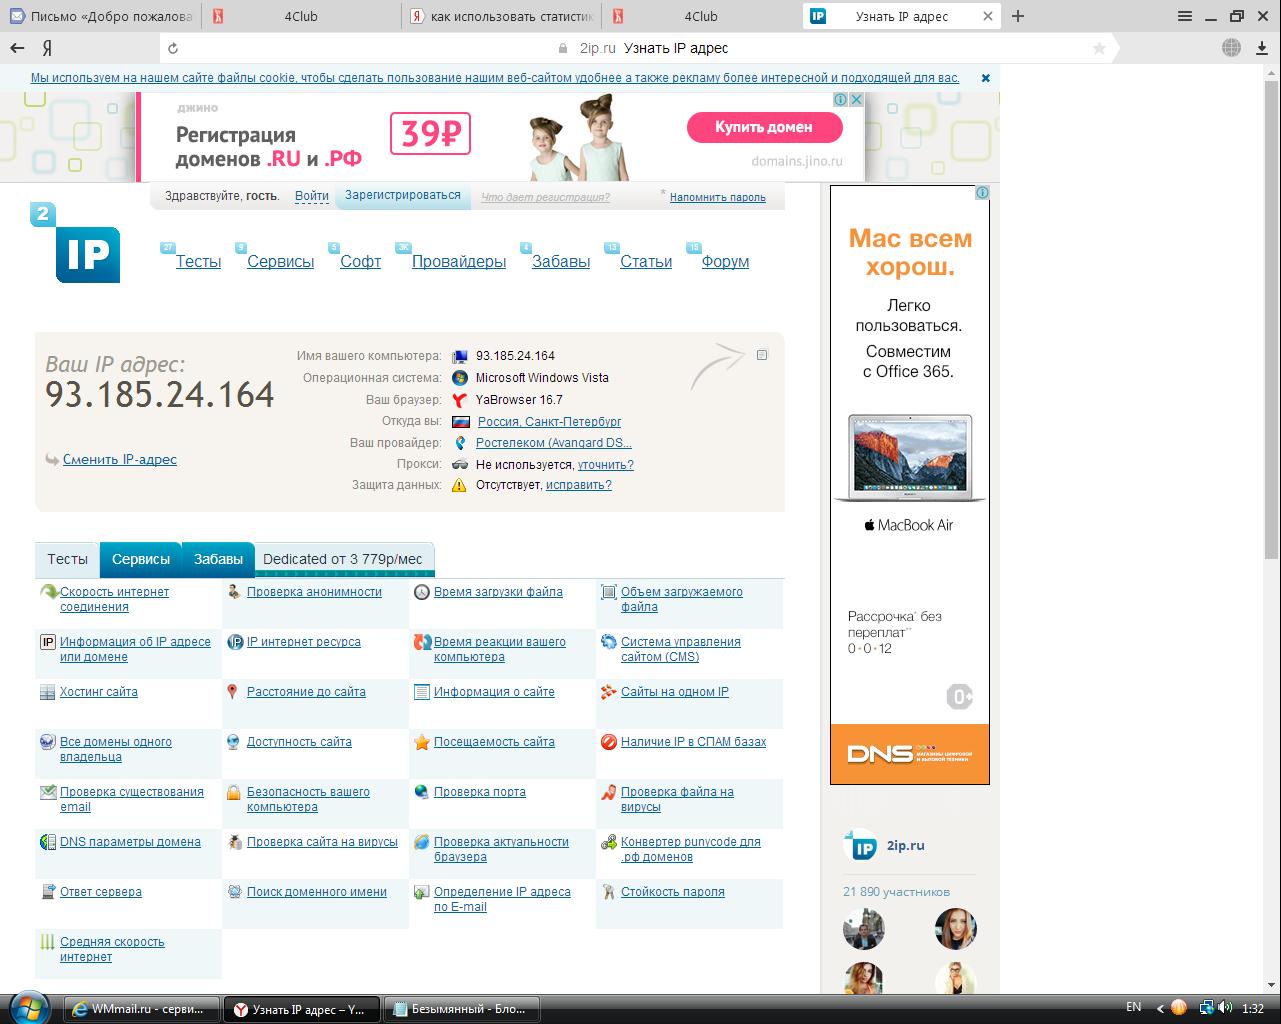
Task: Open the Конвертер punycode link
Action: click(691, 849)
